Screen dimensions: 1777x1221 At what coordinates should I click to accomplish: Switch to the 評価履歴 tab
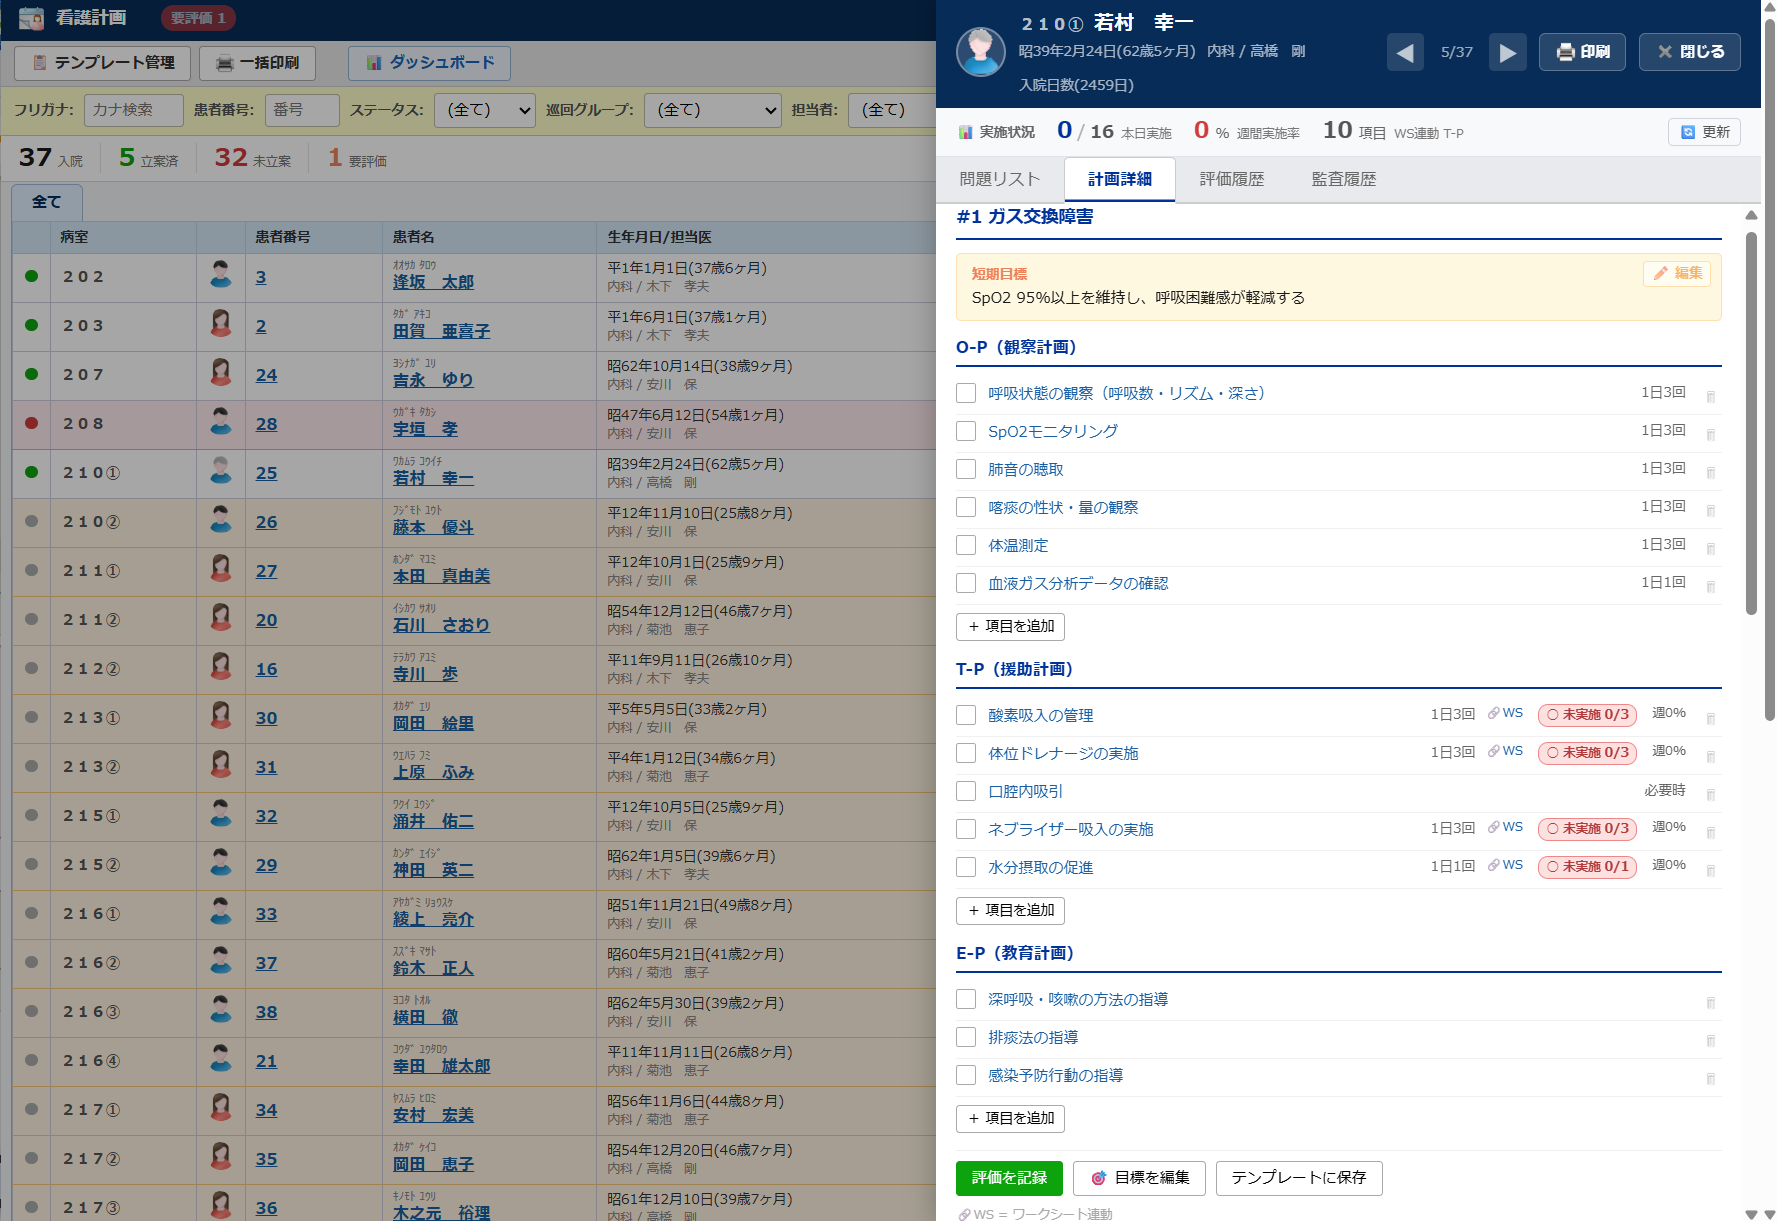(x=1232, y=179)
